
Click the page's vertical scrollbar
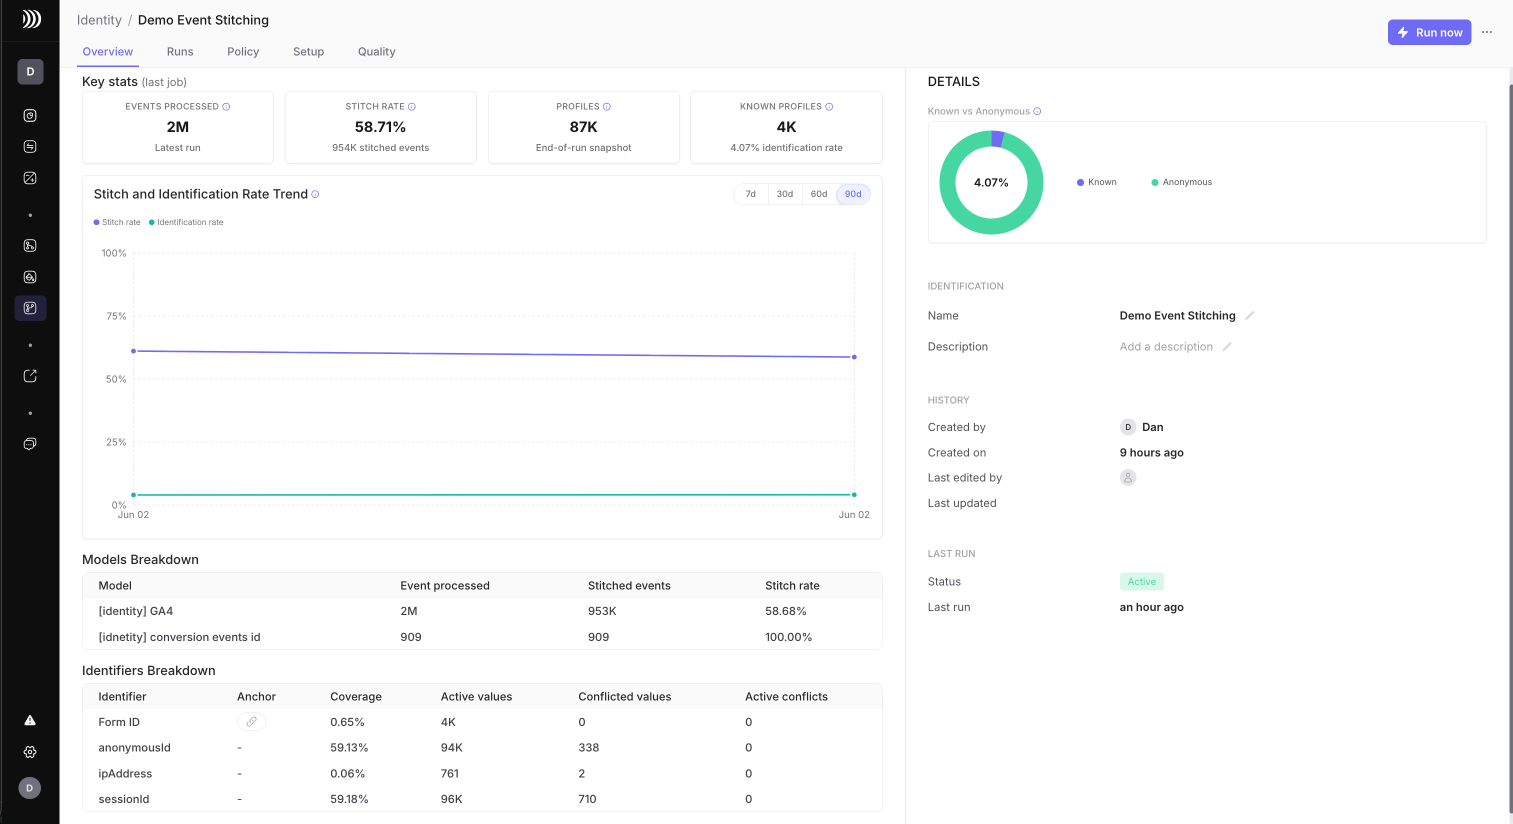pyautogui.click(x=1510, y=448)
